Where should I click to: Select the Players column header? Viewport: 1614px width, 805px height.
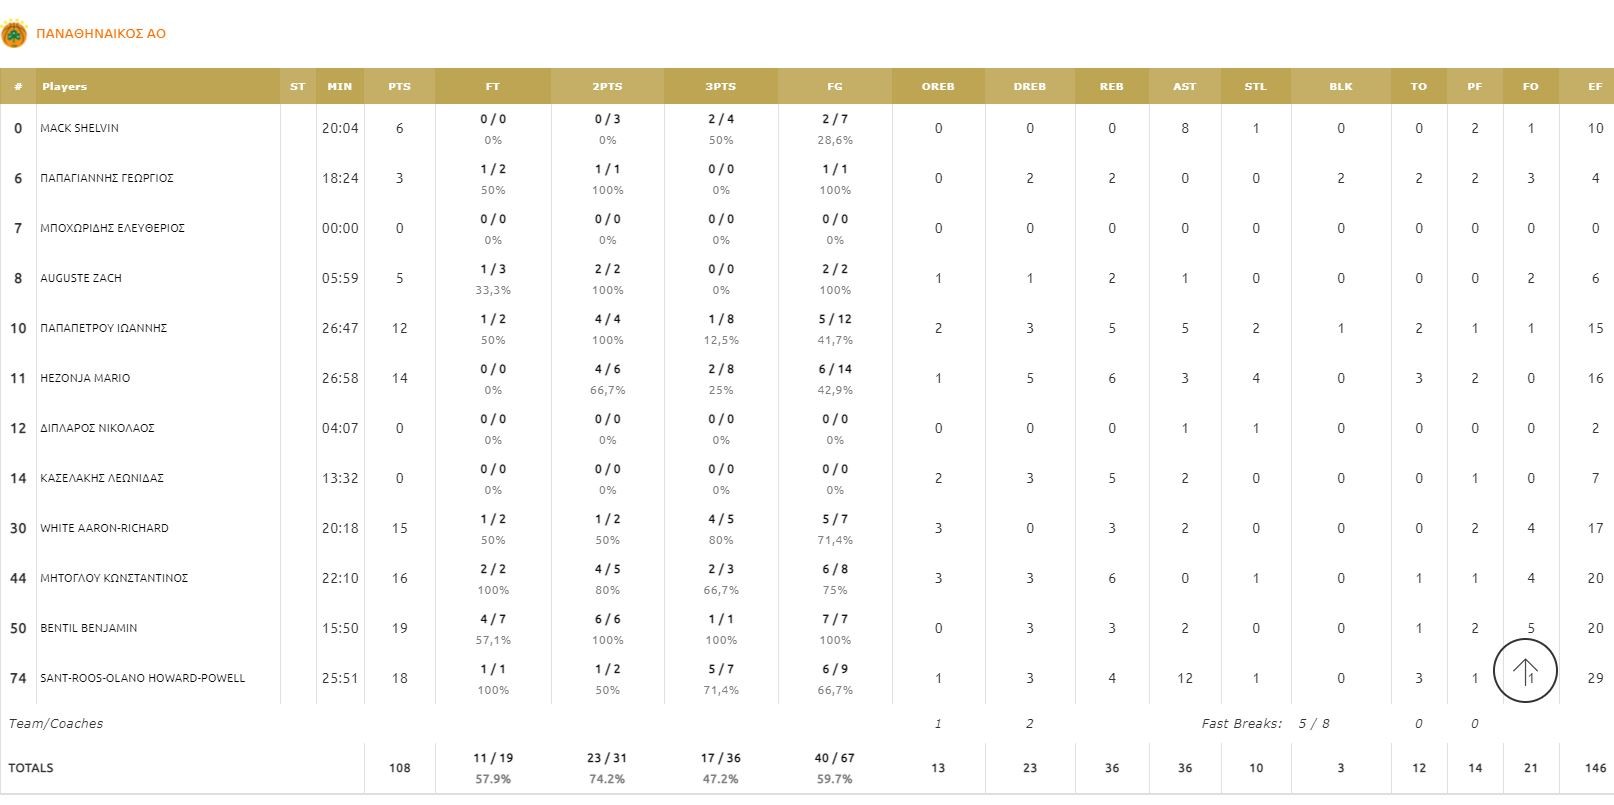coord(65,87)
